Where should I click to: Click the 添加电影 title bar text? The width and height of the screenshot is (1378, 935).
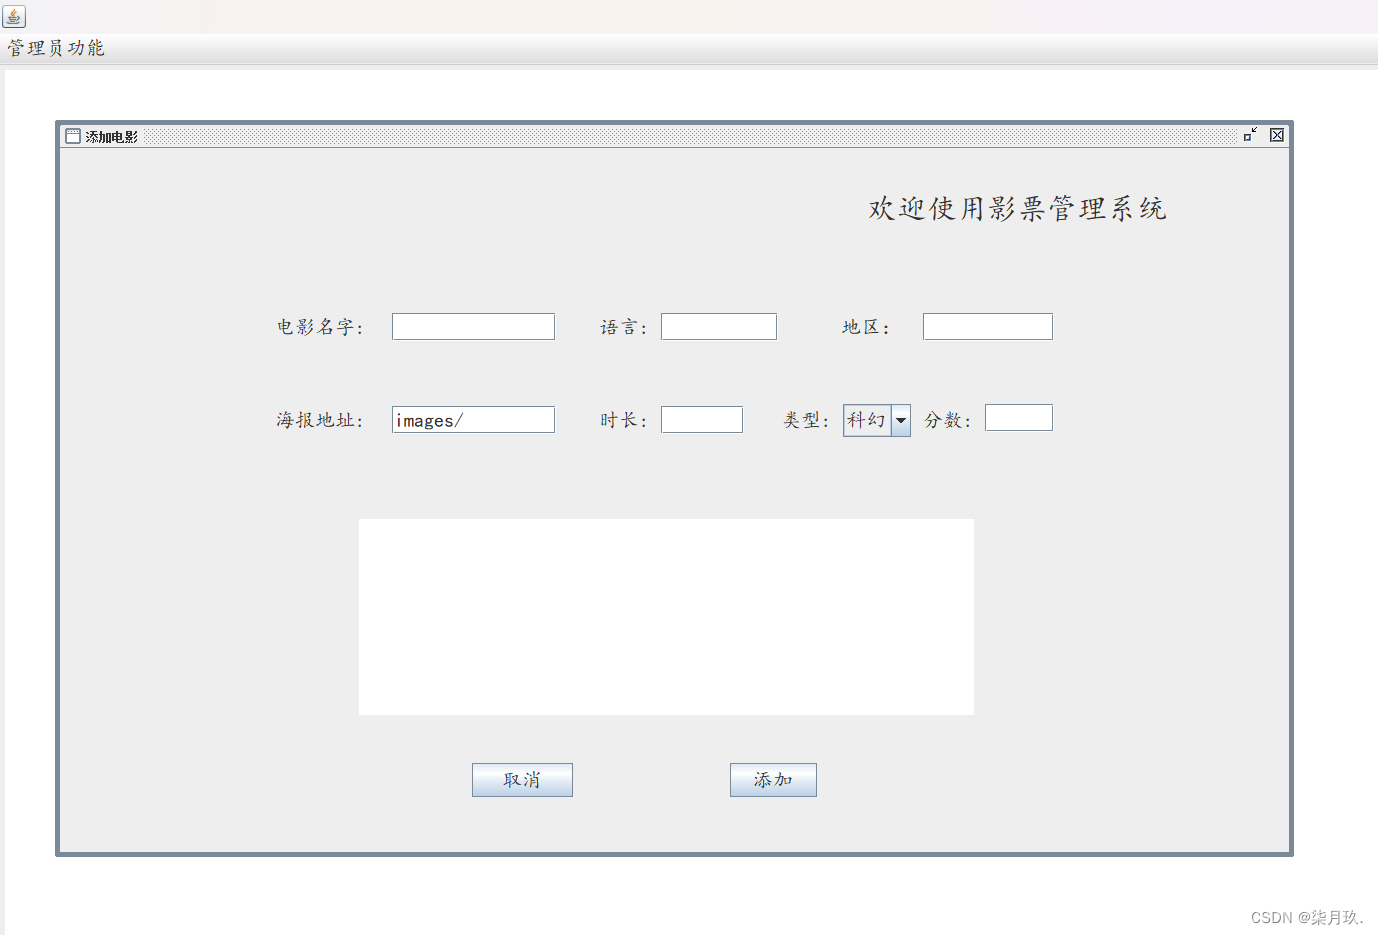[111, 136]
